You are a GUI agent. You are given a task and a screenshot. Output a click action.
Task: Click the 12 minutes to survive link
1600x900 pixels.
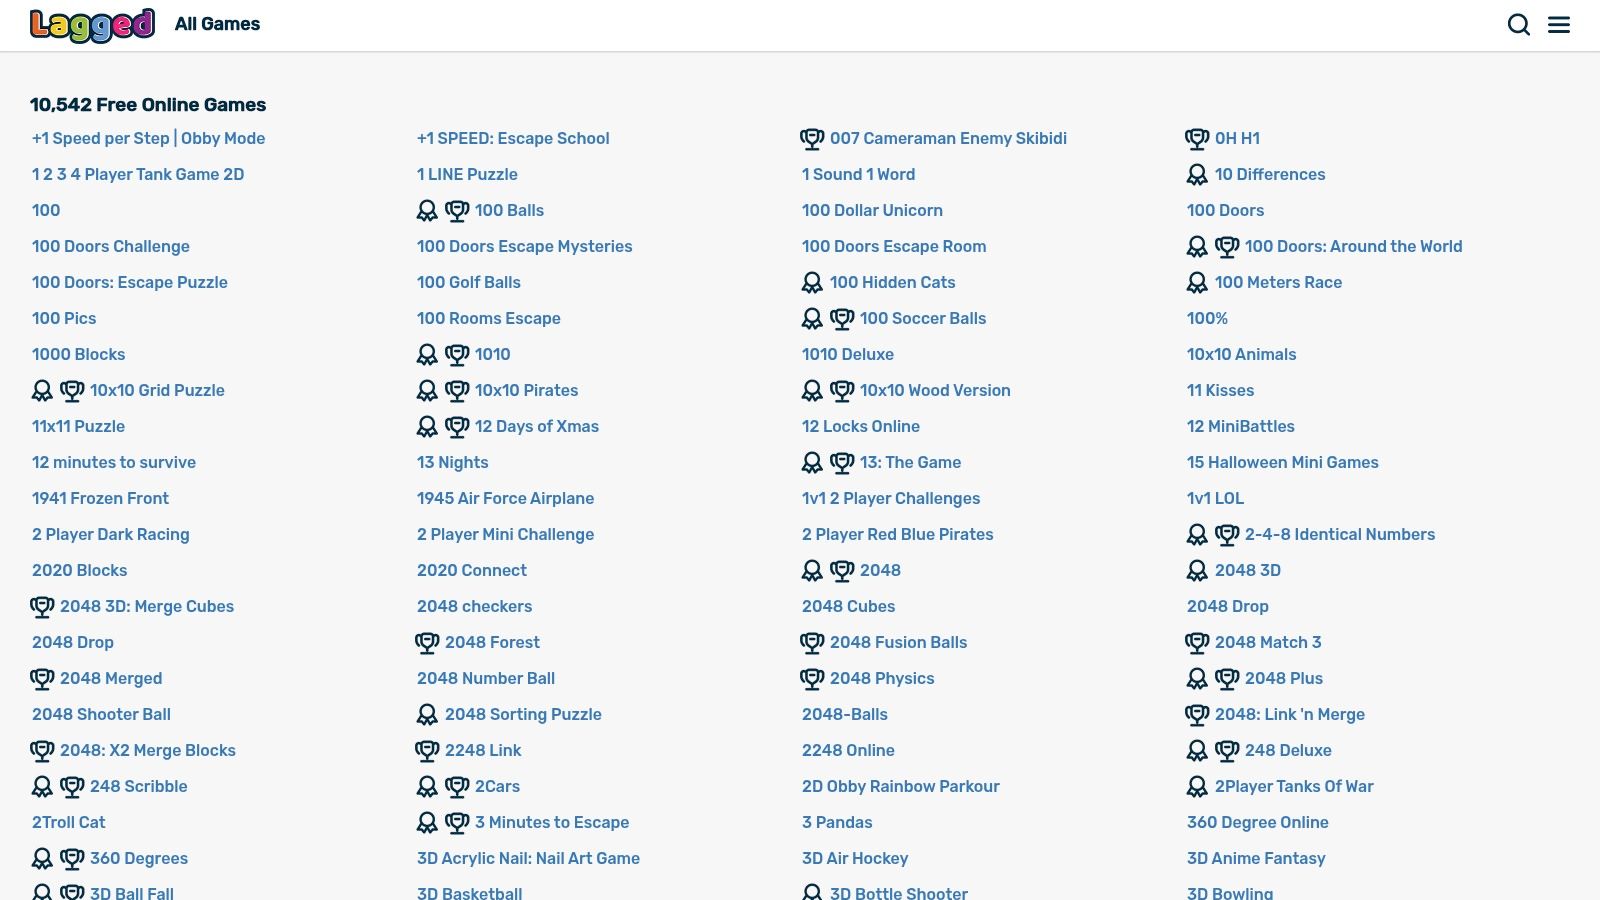[114, 462]
